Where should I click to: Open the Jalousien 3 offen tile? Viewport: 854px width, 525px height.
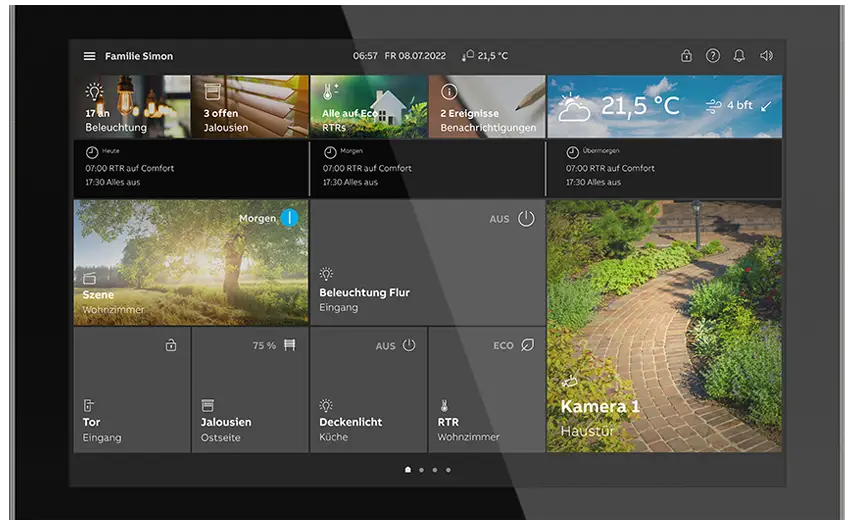(x=250, y=106)
